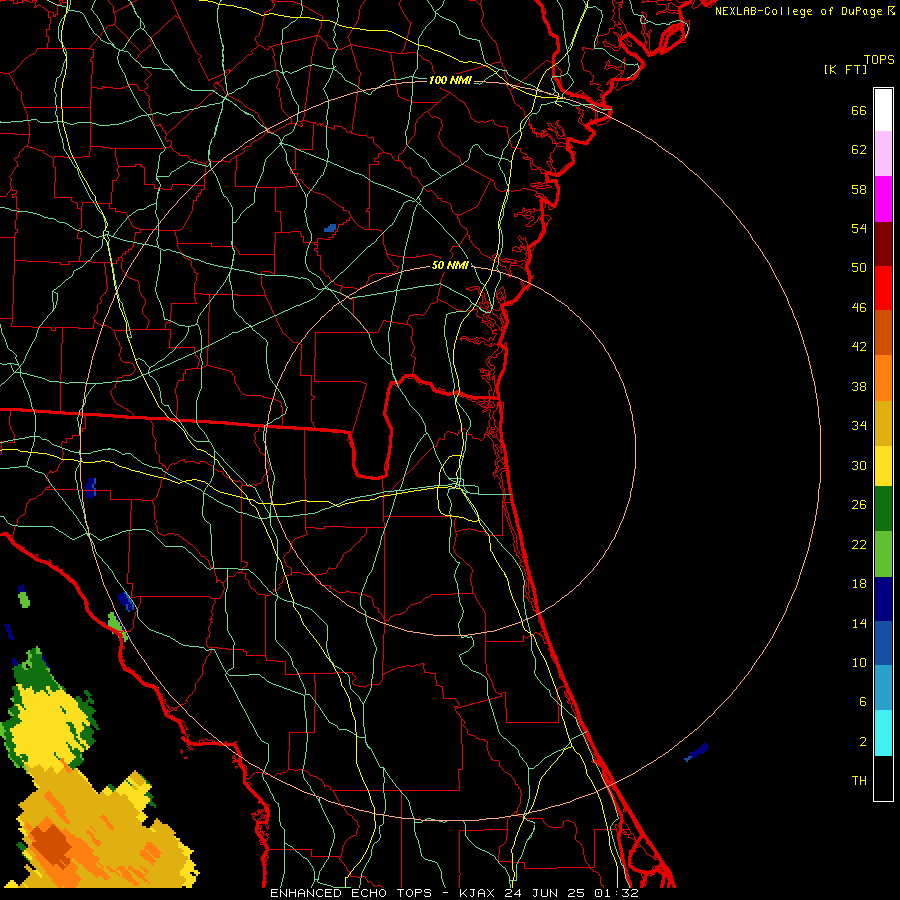Click the yellow legend color band
Image resolution: width=900 pixels, height=900 pixels.
pyautogui.click(x=883, y=465)
